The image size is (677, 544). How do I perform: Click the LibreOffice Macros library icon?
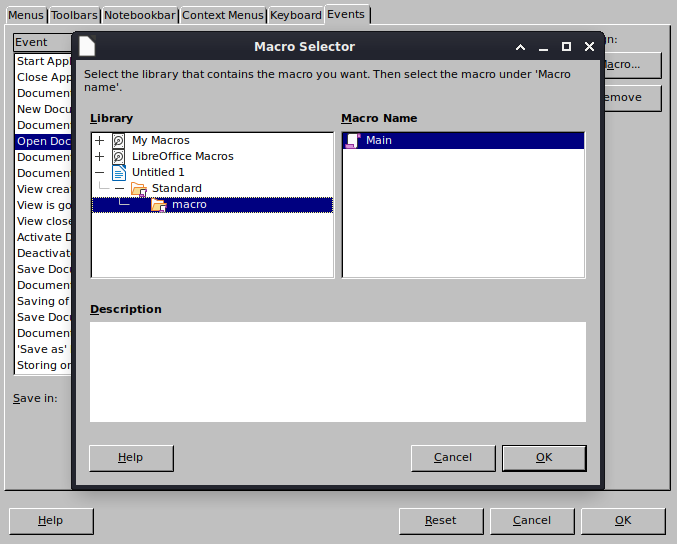click(x=119, y=157)
